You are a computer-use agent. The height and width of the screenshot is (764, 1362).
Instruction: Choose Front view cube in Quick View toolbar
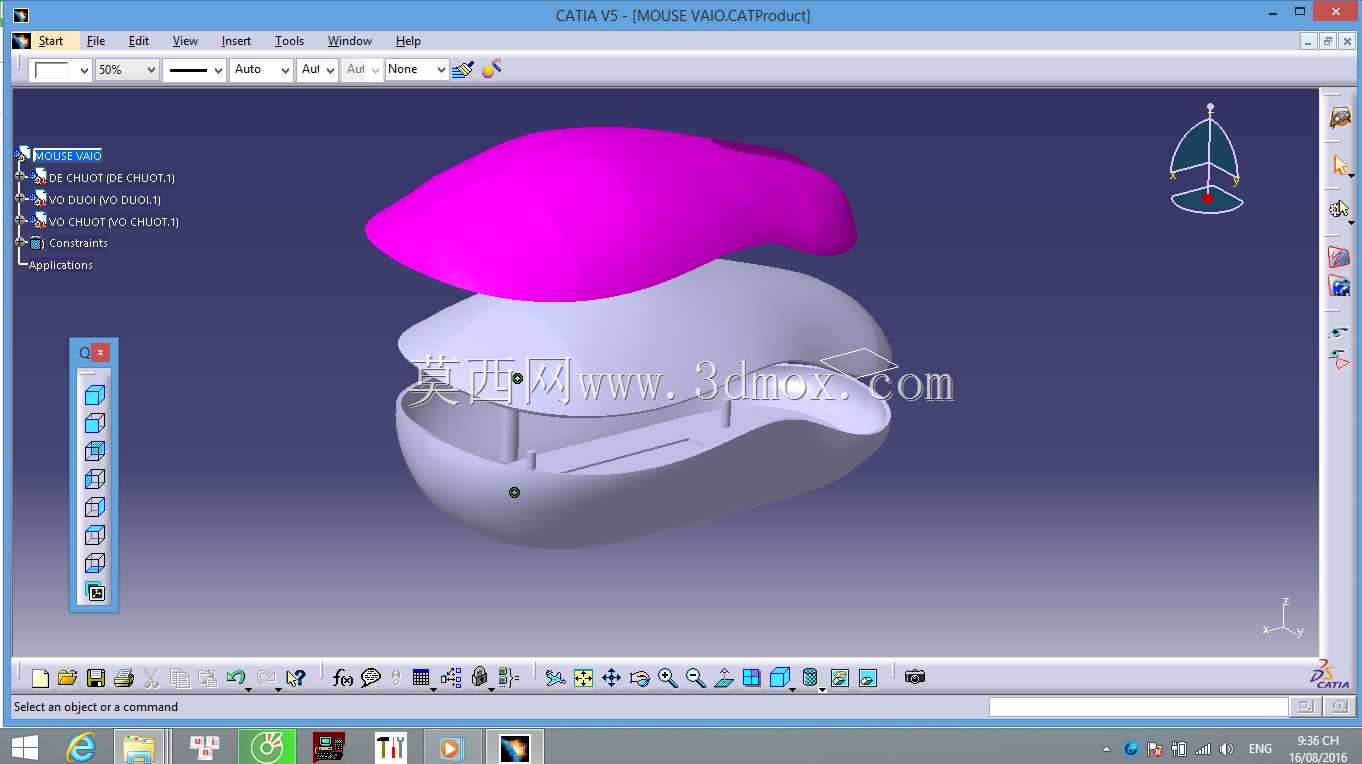[x=95, y=423]
